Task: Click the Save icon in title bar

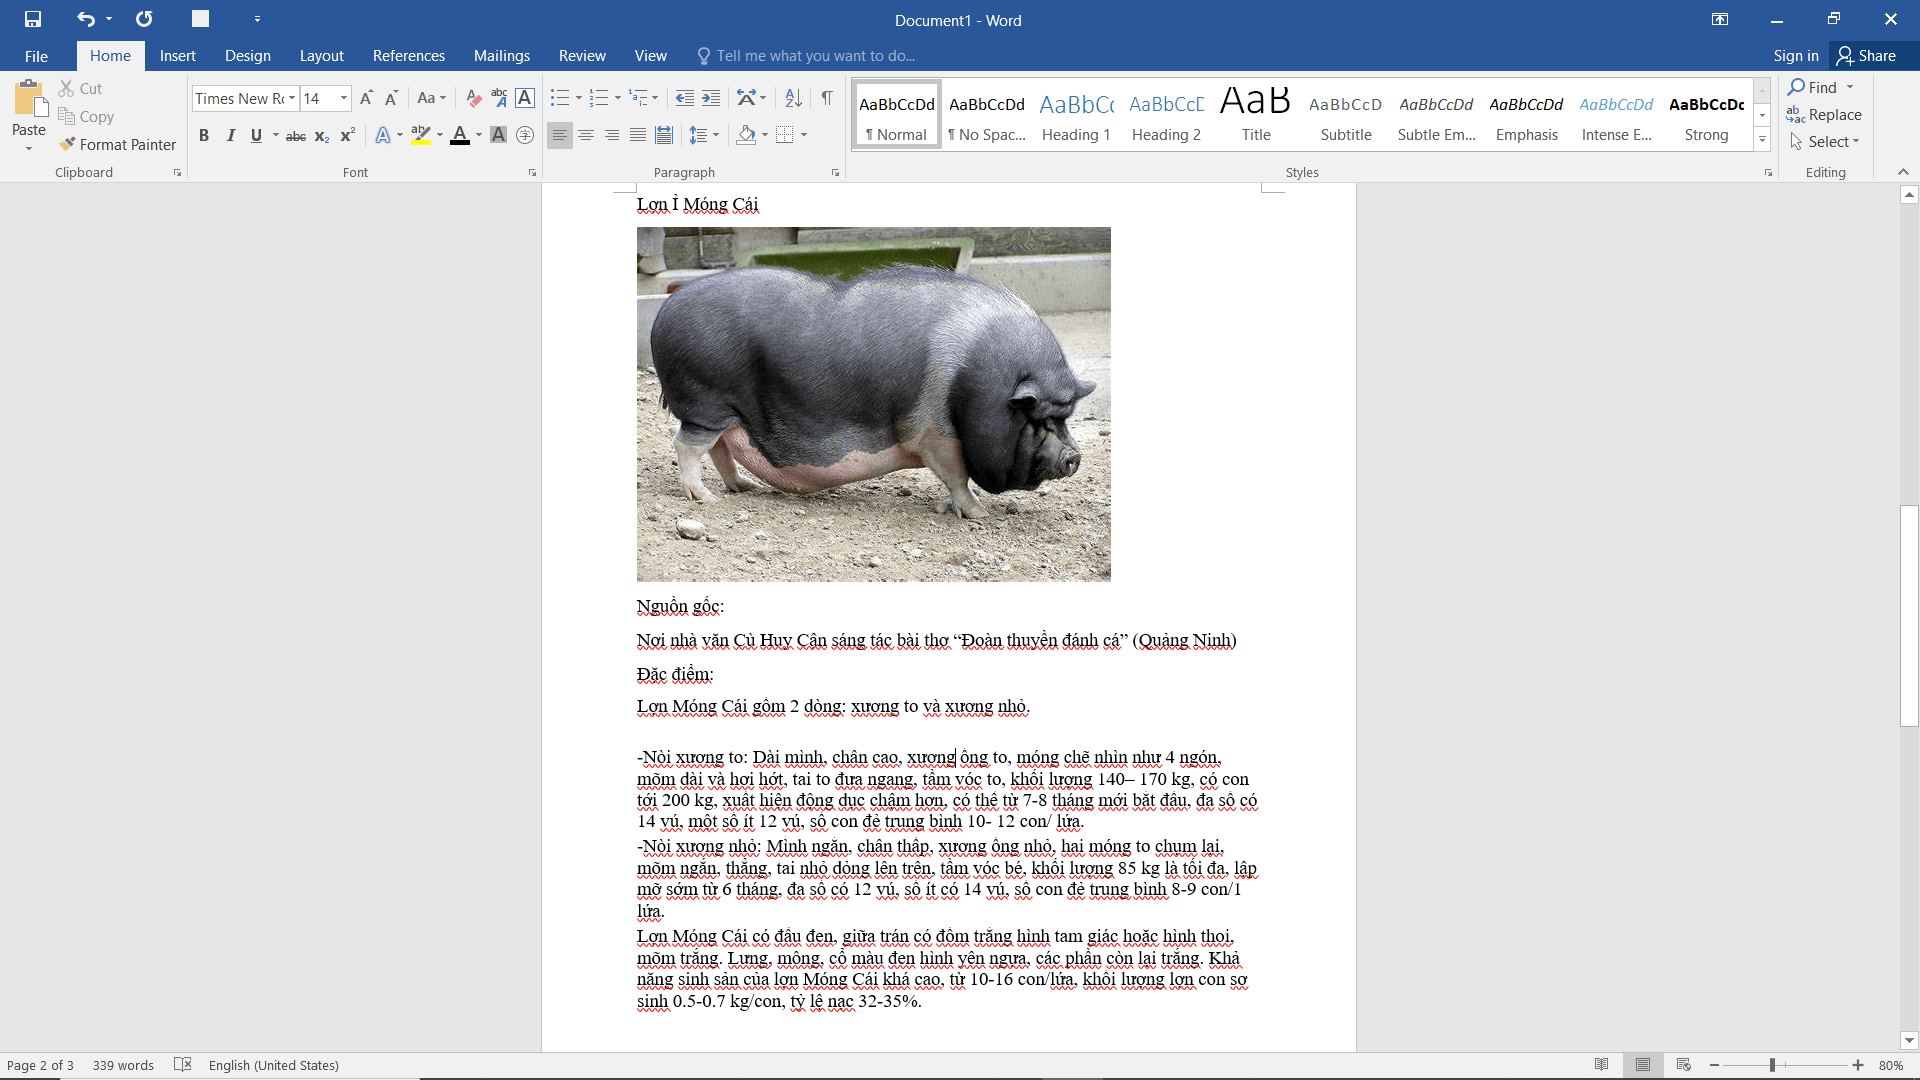Action: pyautogui.click(x=33, y=19)
